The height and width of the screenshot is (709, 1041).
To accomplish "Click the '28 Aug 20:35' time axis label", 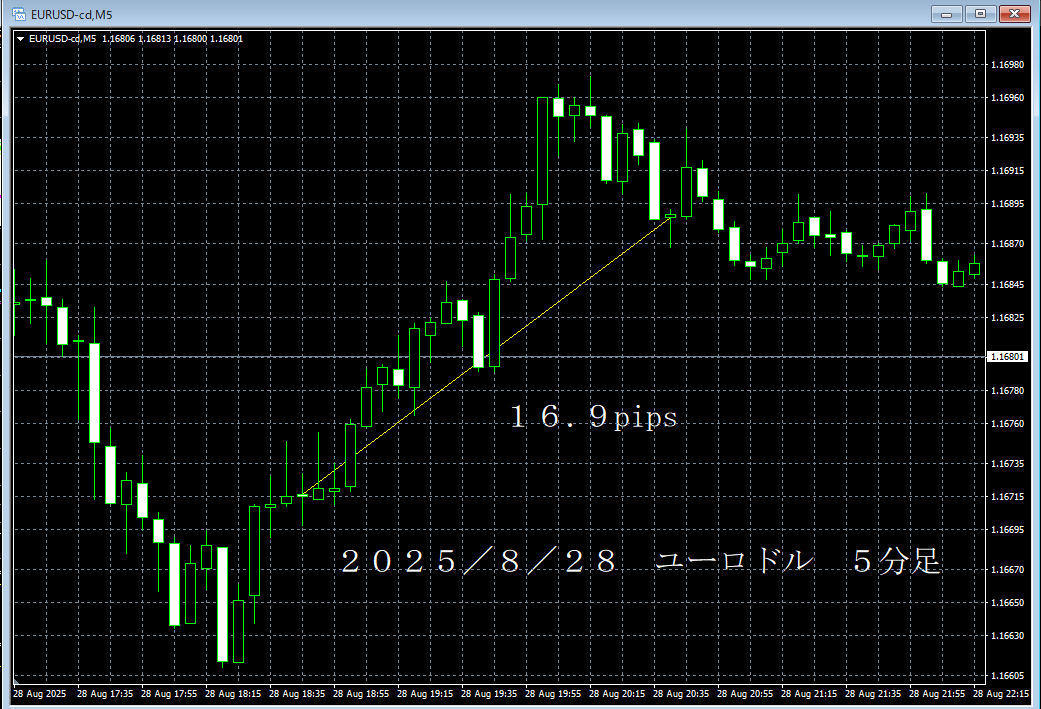I will click(x=681, y=694).
